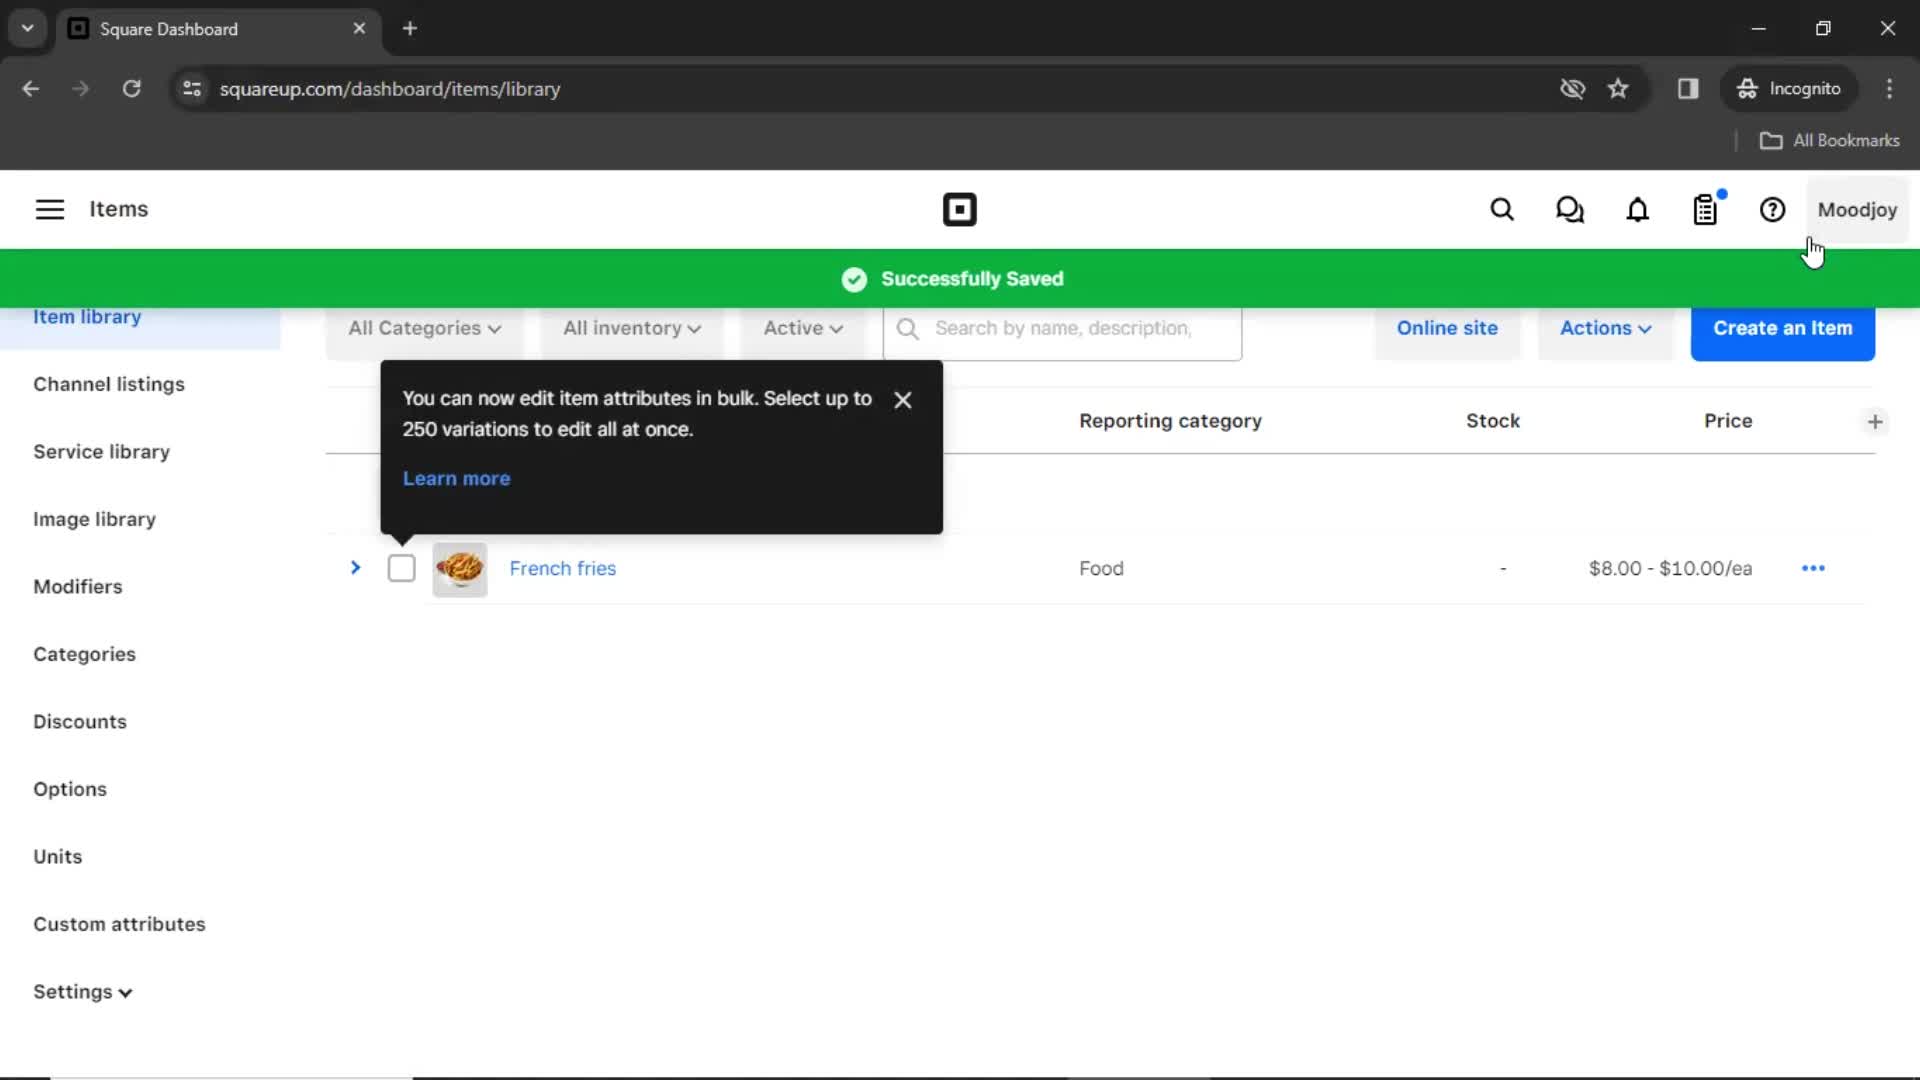This screenshot has height=1080, width=1920.
Task: Go to Service library
Action: click(x=101, y=452)
